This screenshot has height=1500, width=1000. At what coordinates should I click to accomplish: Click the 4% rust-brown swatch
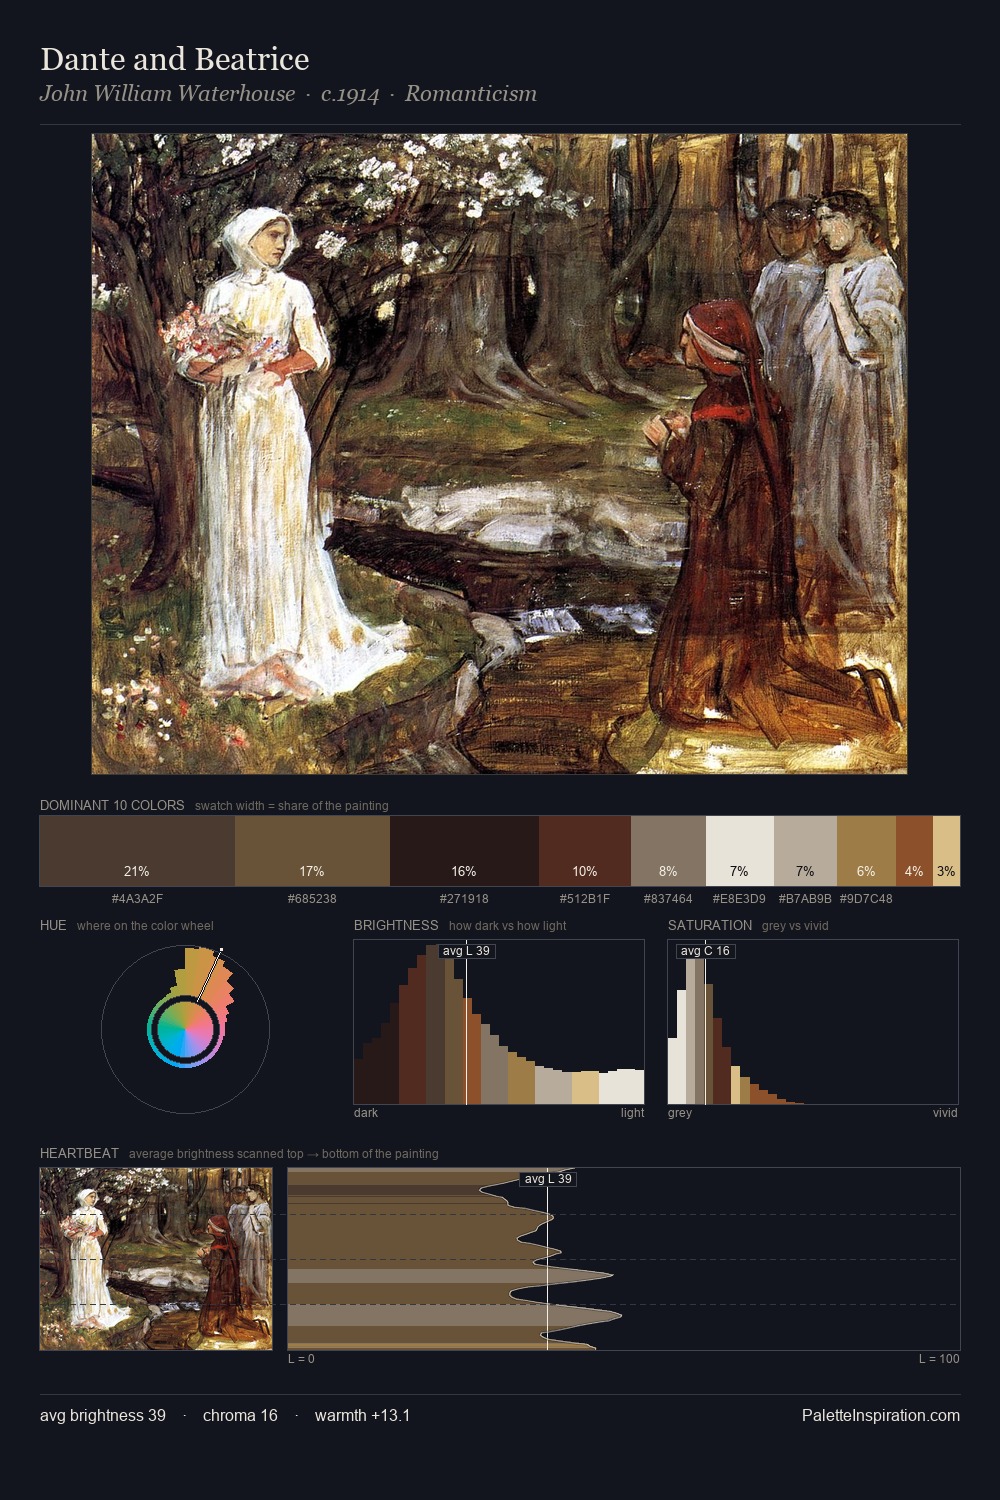914,851
